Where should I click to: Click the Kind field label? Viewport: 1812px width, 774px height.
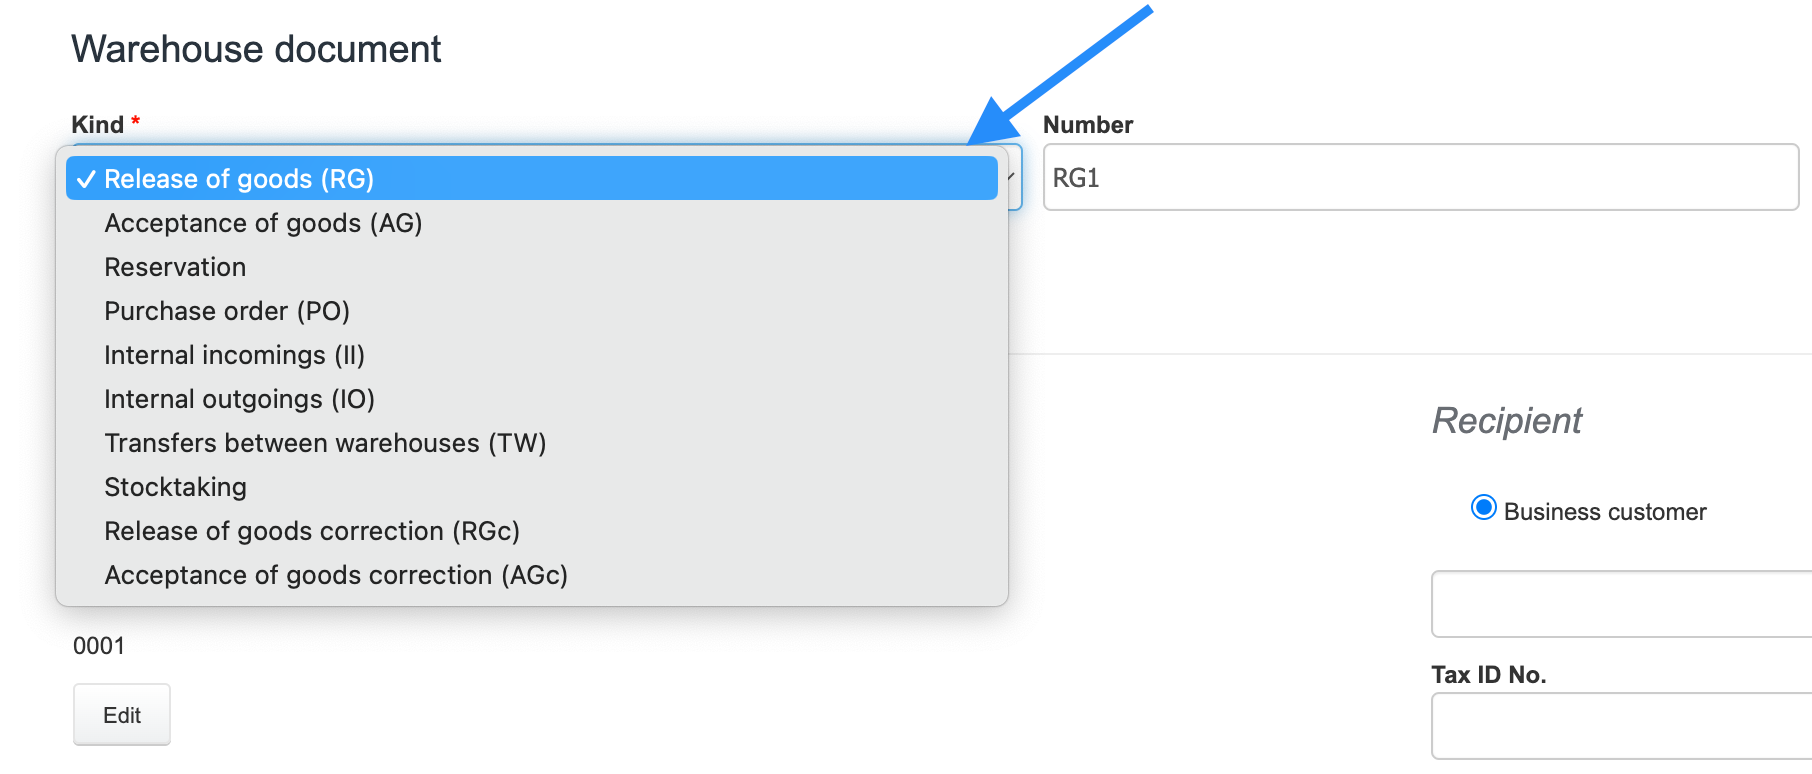click(97, 125)
